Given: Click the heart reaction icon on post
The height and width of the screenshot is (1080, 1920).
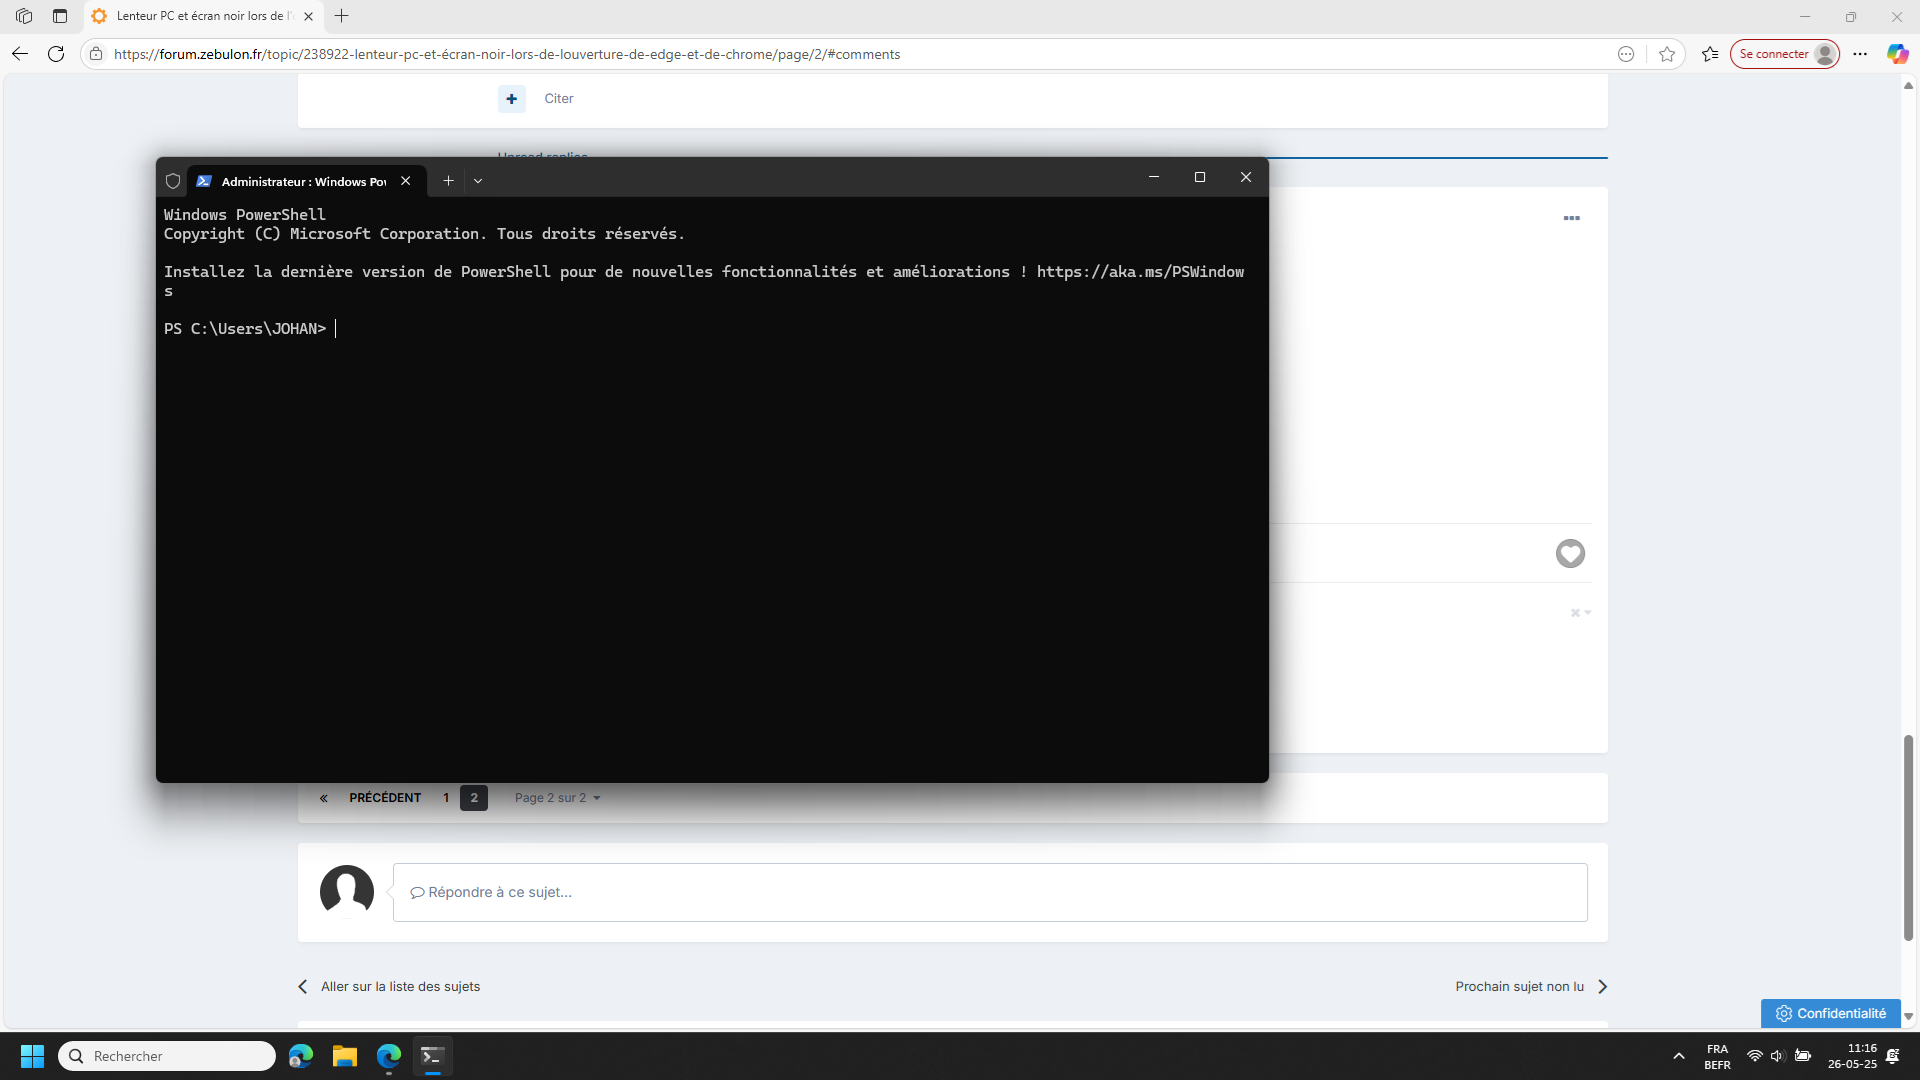Looking at the screenshot, I should pos(1570,553).
